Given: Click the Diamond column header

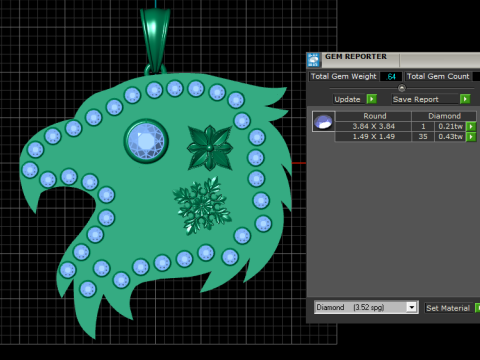Looking at the screenshot, I should (x=444, y=116).
